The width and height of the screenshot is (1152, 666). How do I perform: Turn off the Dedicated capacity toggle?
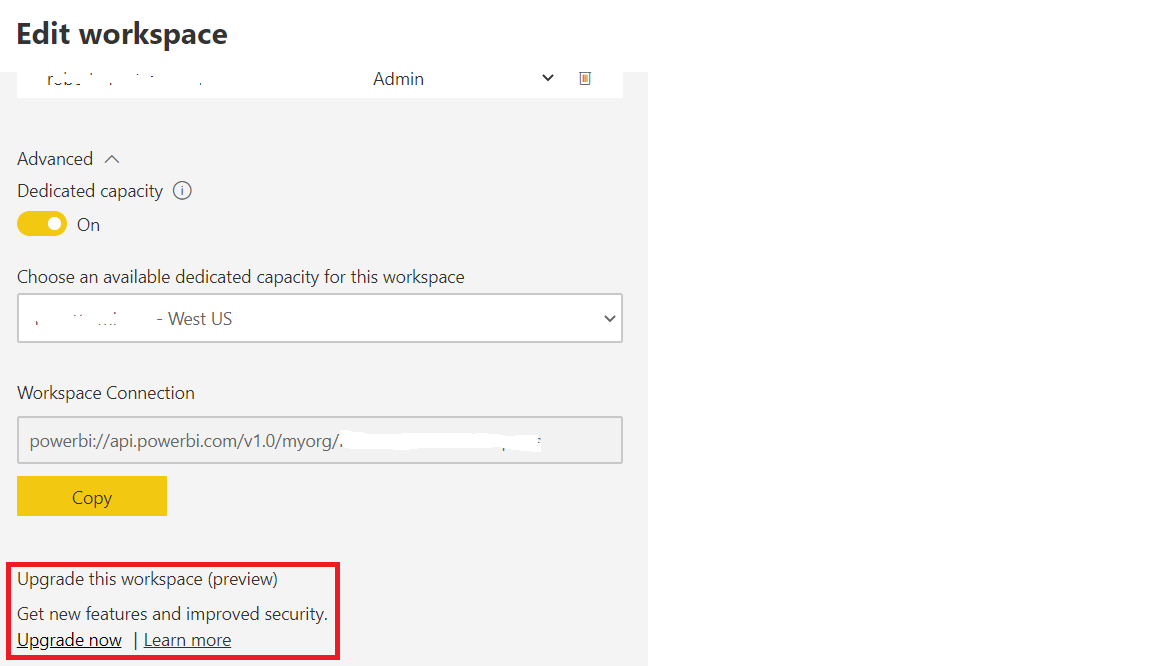42,224
